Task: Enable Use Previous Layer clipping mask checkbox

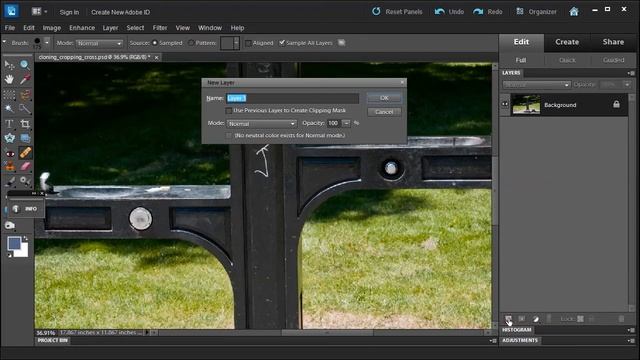Action: tap(229, 111)
